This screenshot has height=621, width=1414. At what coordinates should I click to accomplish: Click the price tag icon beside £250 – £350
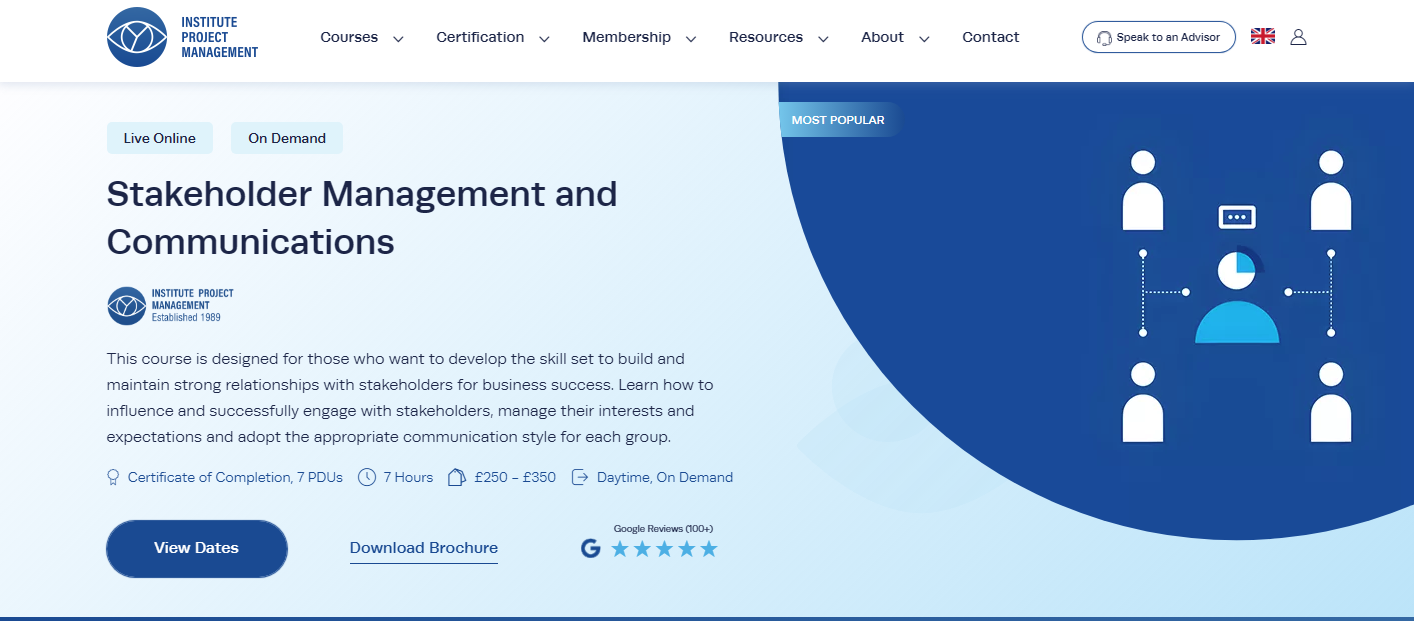pos(456,477)
